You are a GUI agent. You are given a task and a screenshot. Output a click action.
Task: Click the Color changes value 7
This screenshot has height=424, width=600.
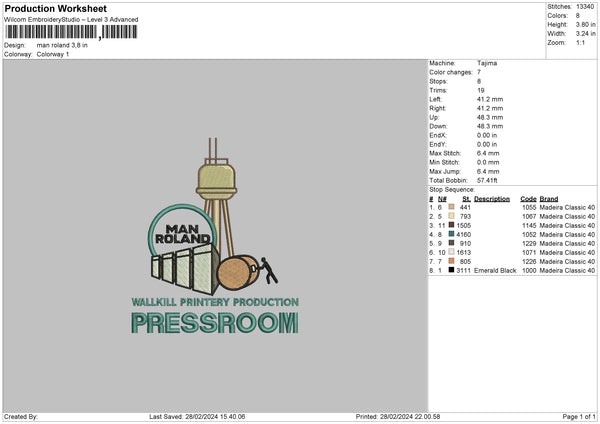pyautogui.click(x=479, y=72)
